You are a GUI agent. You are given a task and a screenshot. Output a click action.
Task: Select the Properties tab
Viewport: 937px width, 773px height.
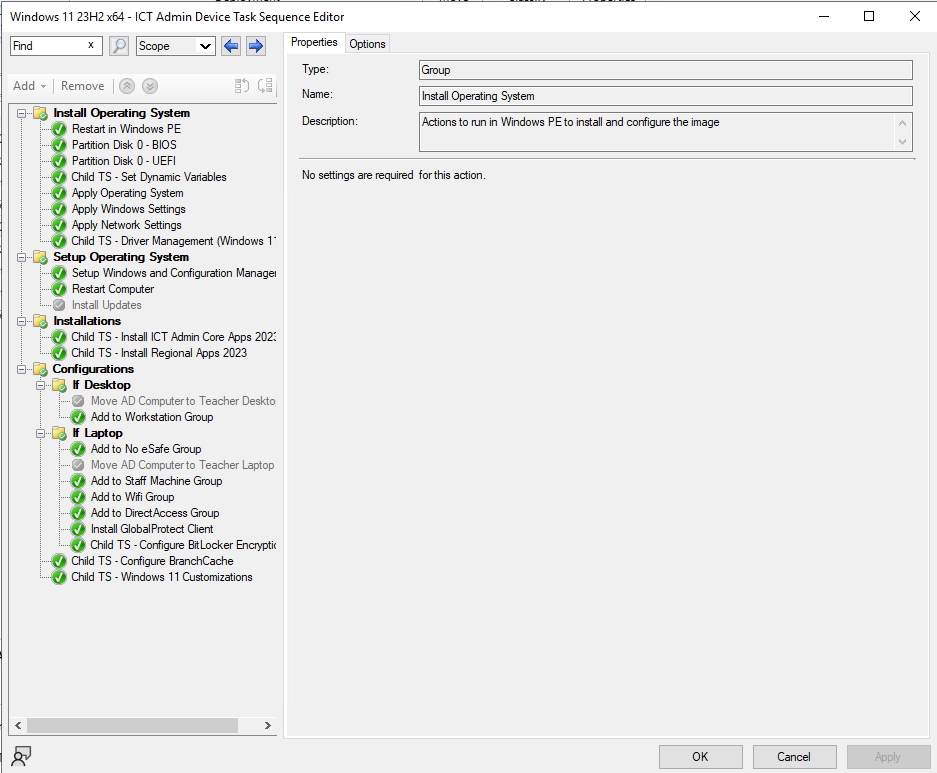tap(315, 43)
